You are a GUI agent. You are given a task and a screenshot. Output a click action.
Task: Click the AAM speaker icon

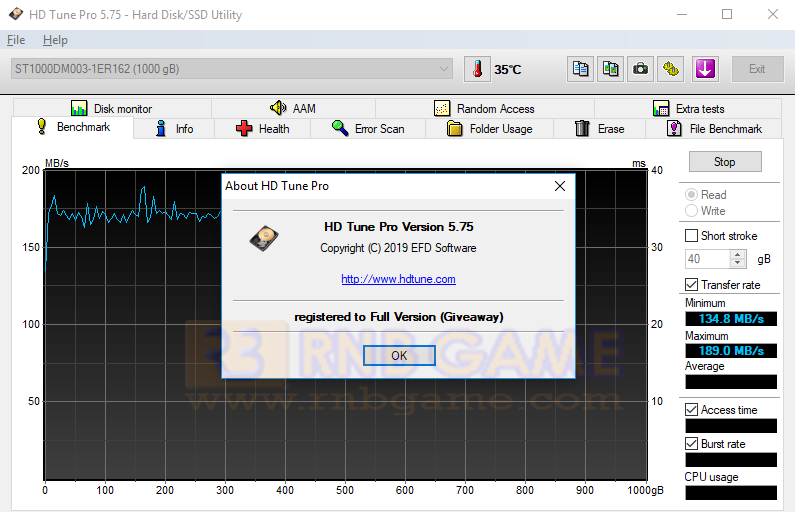(278, 107)
